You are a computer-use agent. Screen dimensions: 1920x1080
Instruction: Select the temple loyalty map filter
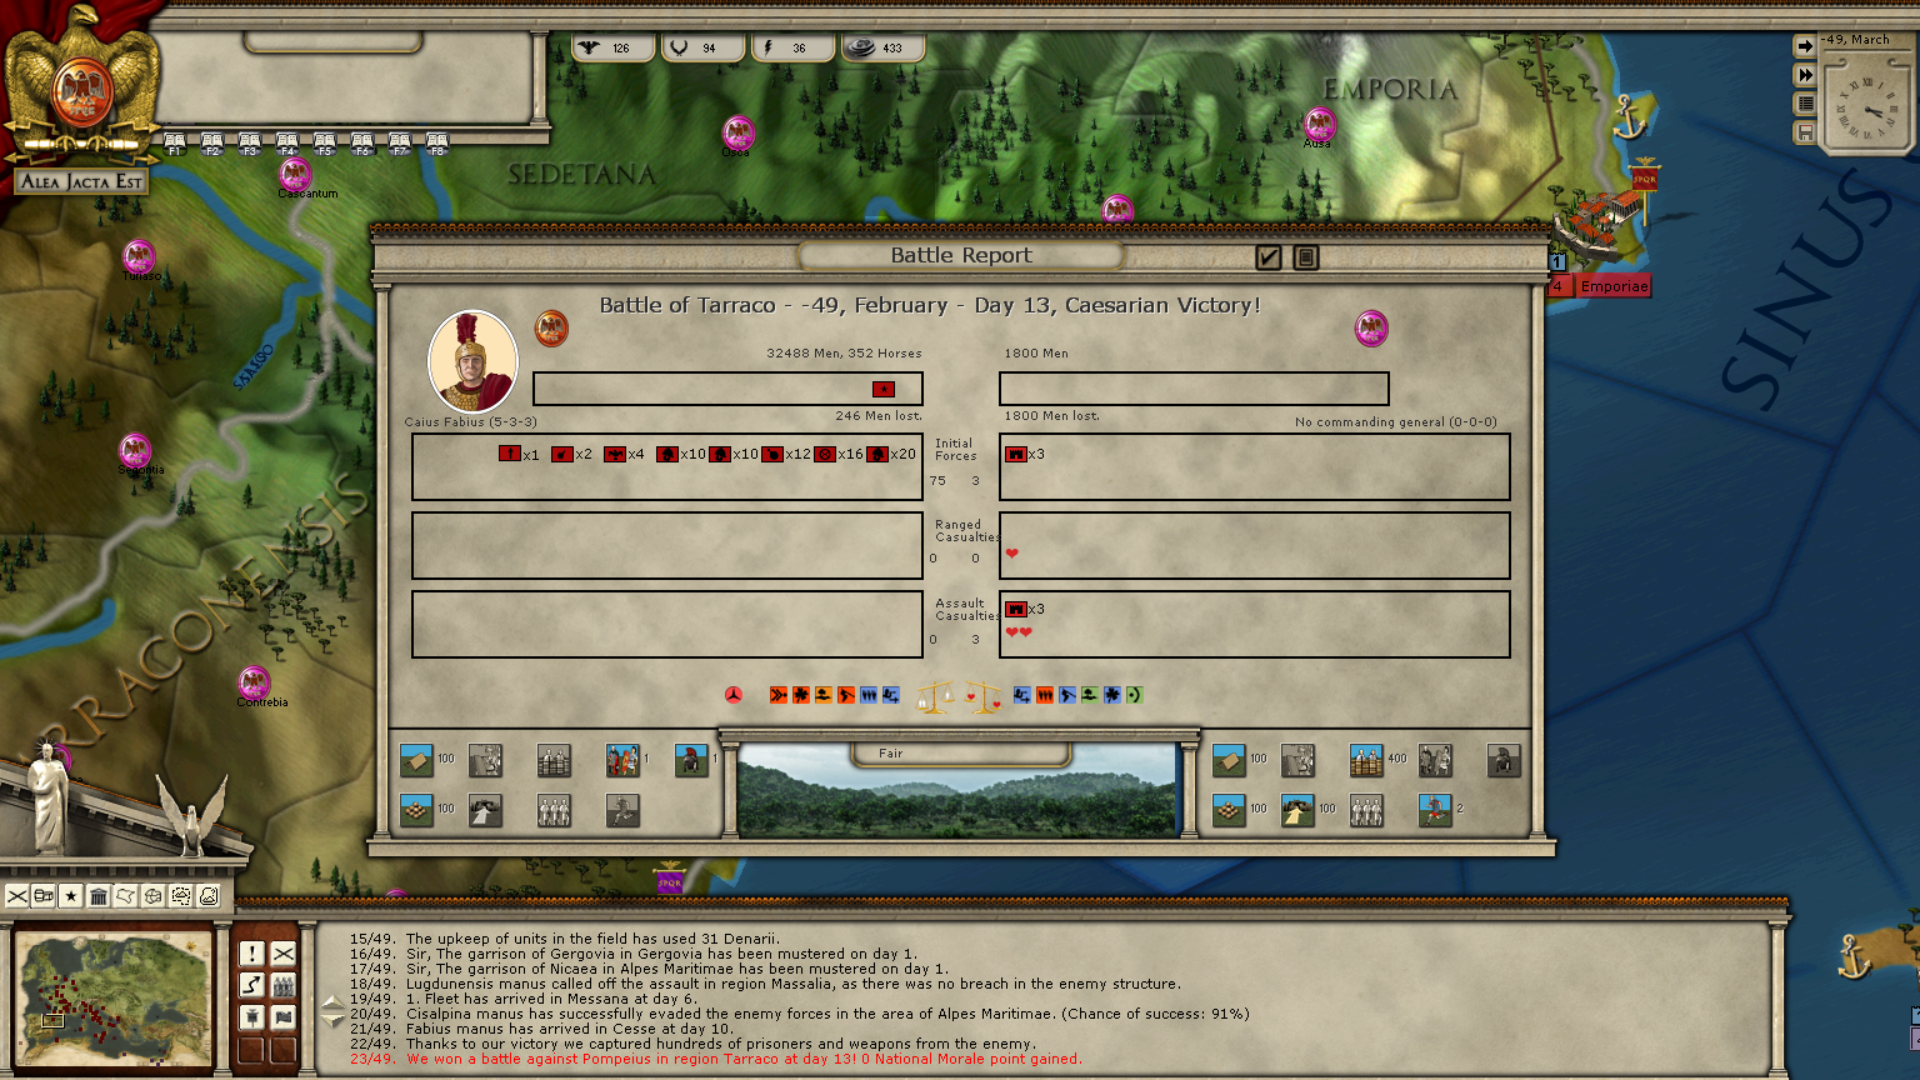[x=98, y=896]
